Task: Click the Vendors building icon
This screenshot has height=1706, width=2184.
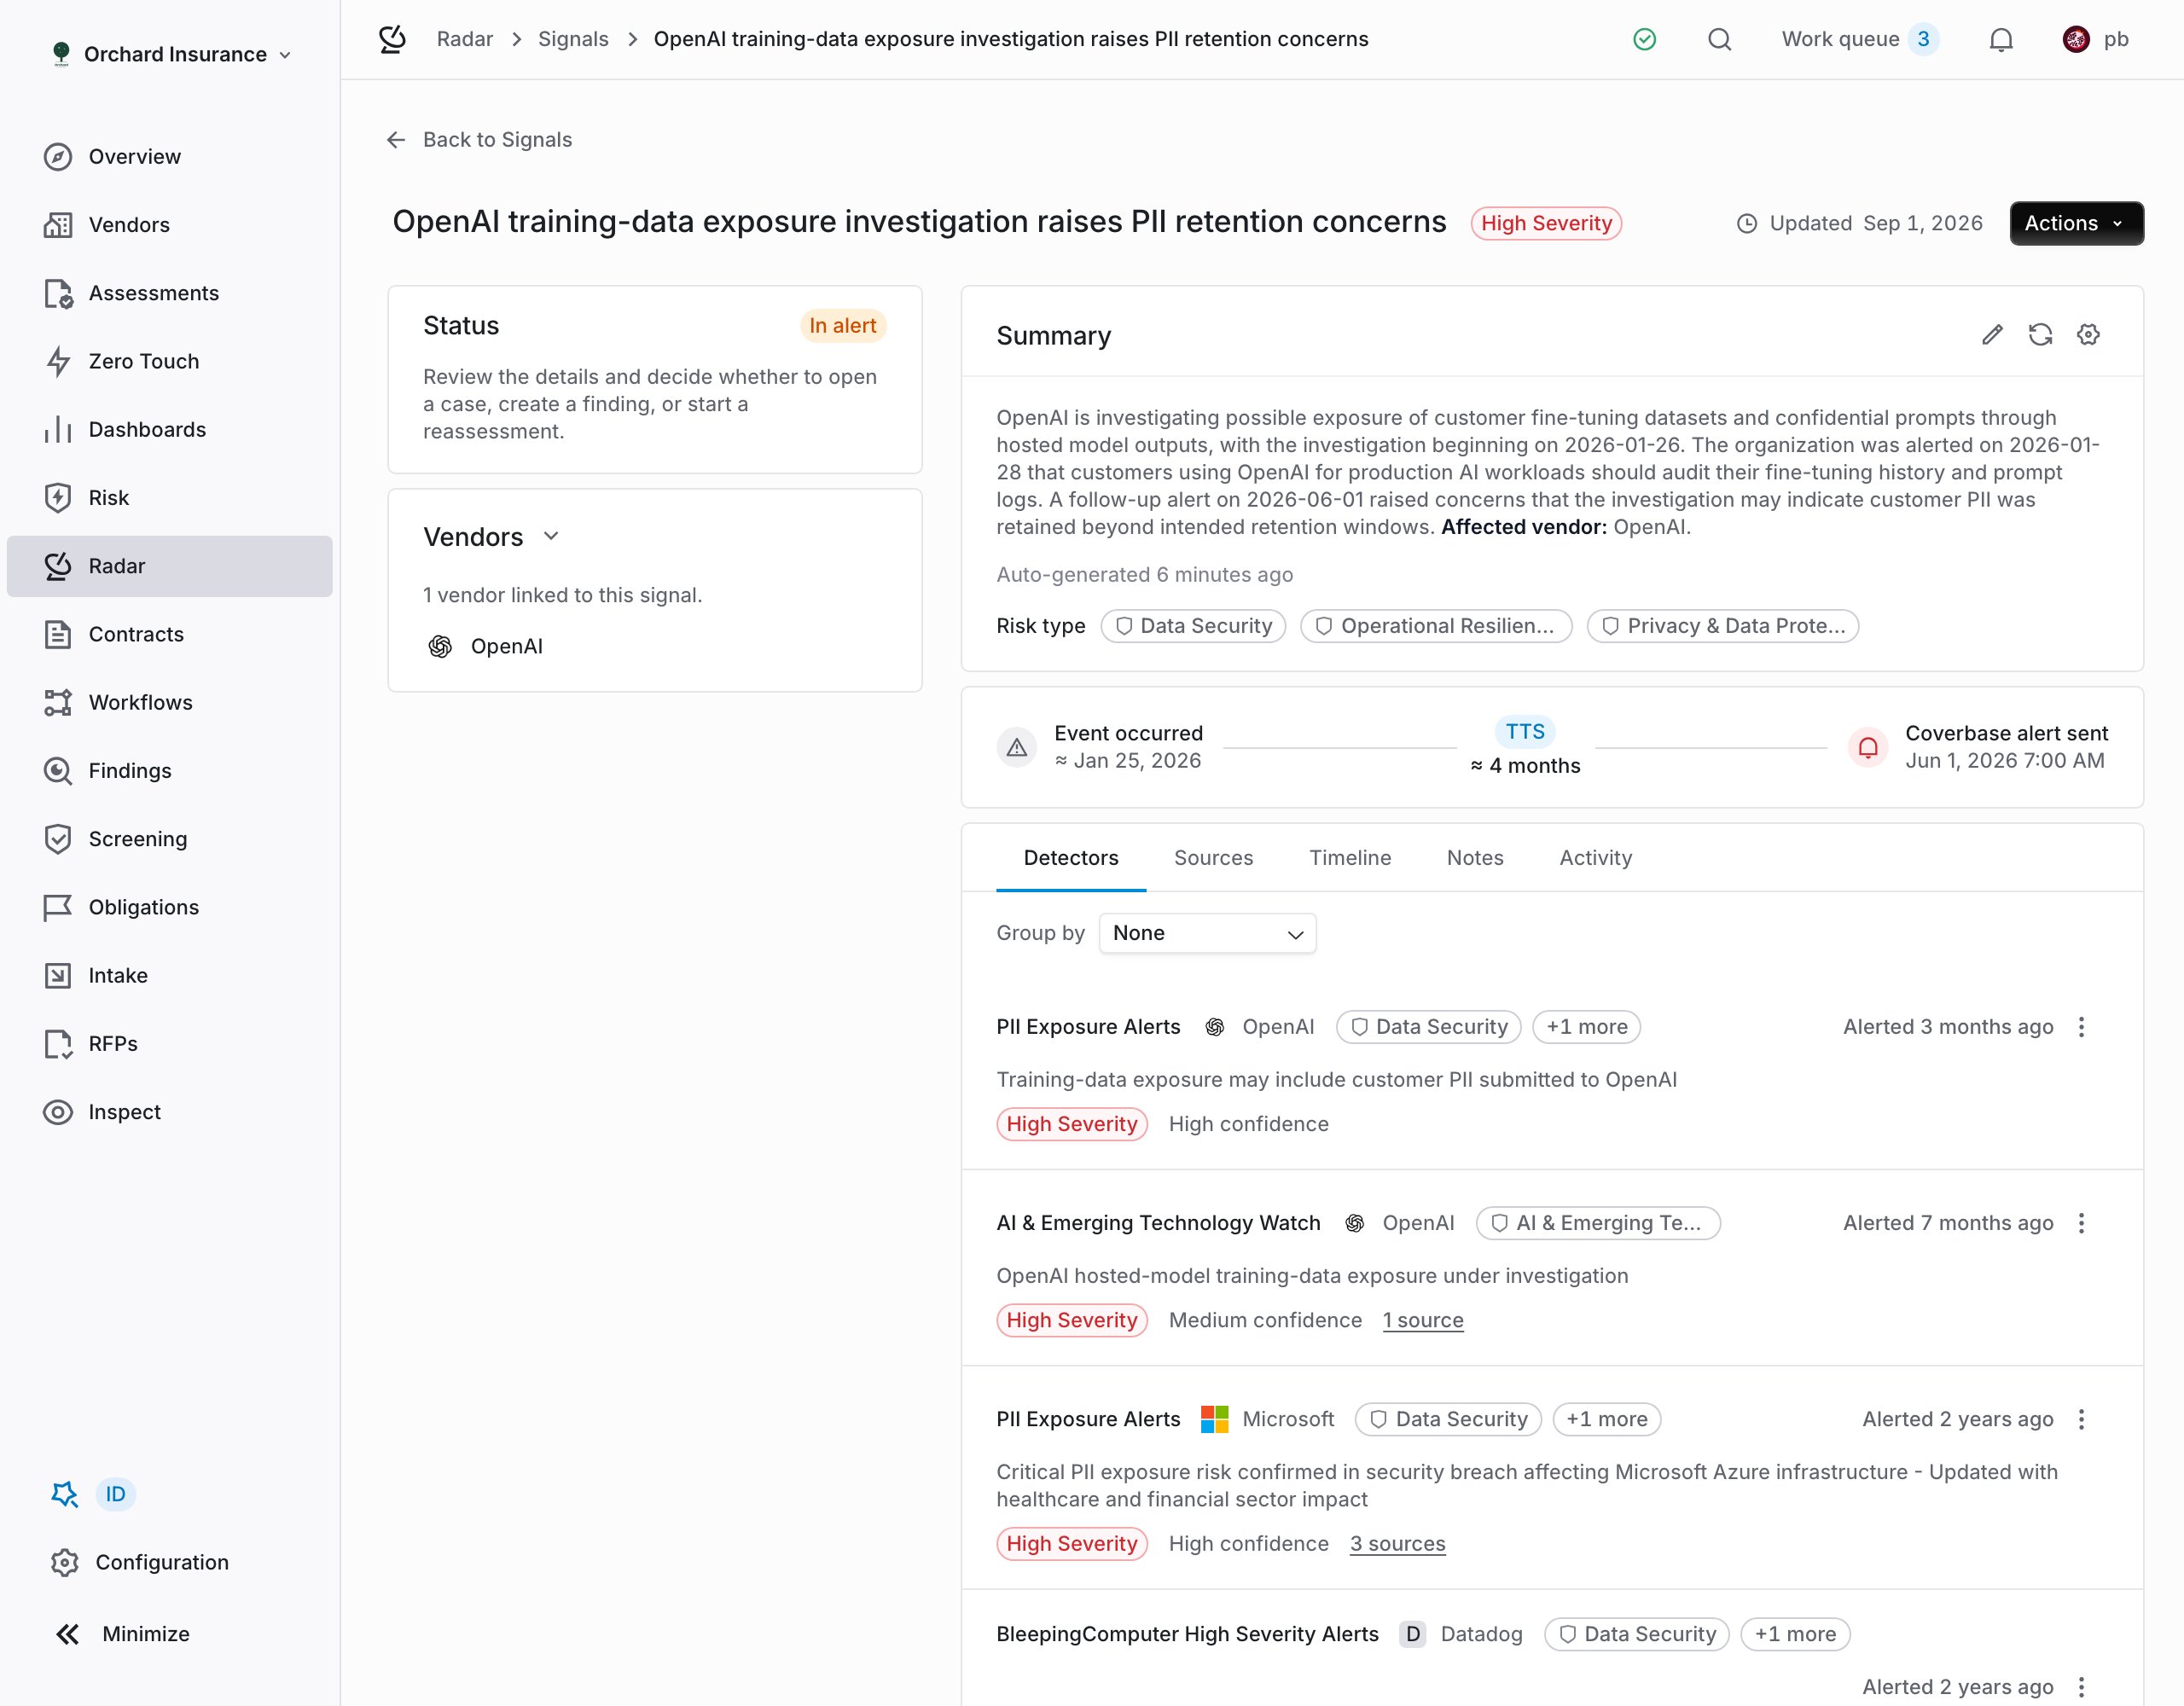Action: 58,225
